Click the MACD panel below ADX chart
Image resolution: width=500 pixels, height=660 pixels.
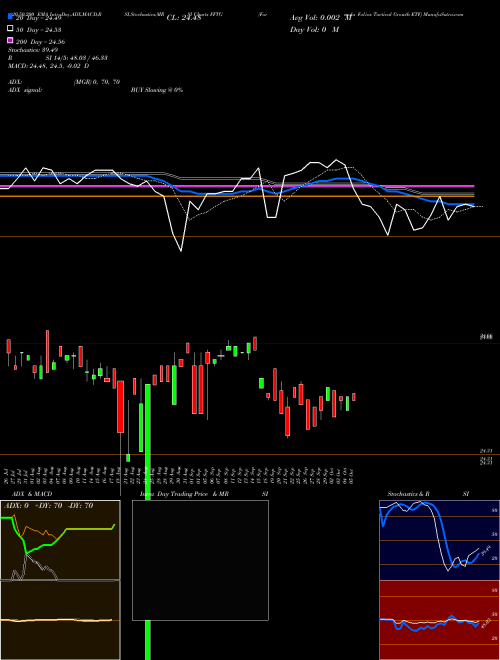click(60, 620)
